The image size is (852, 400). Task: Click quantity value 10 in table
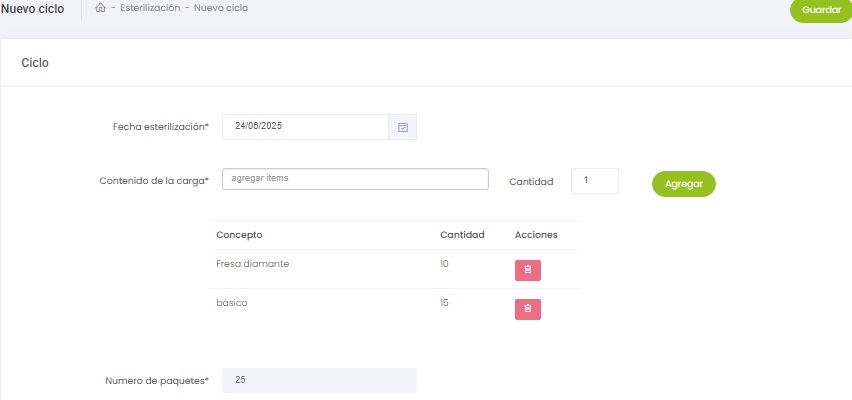pyautogui.click(x=444, y=264)
